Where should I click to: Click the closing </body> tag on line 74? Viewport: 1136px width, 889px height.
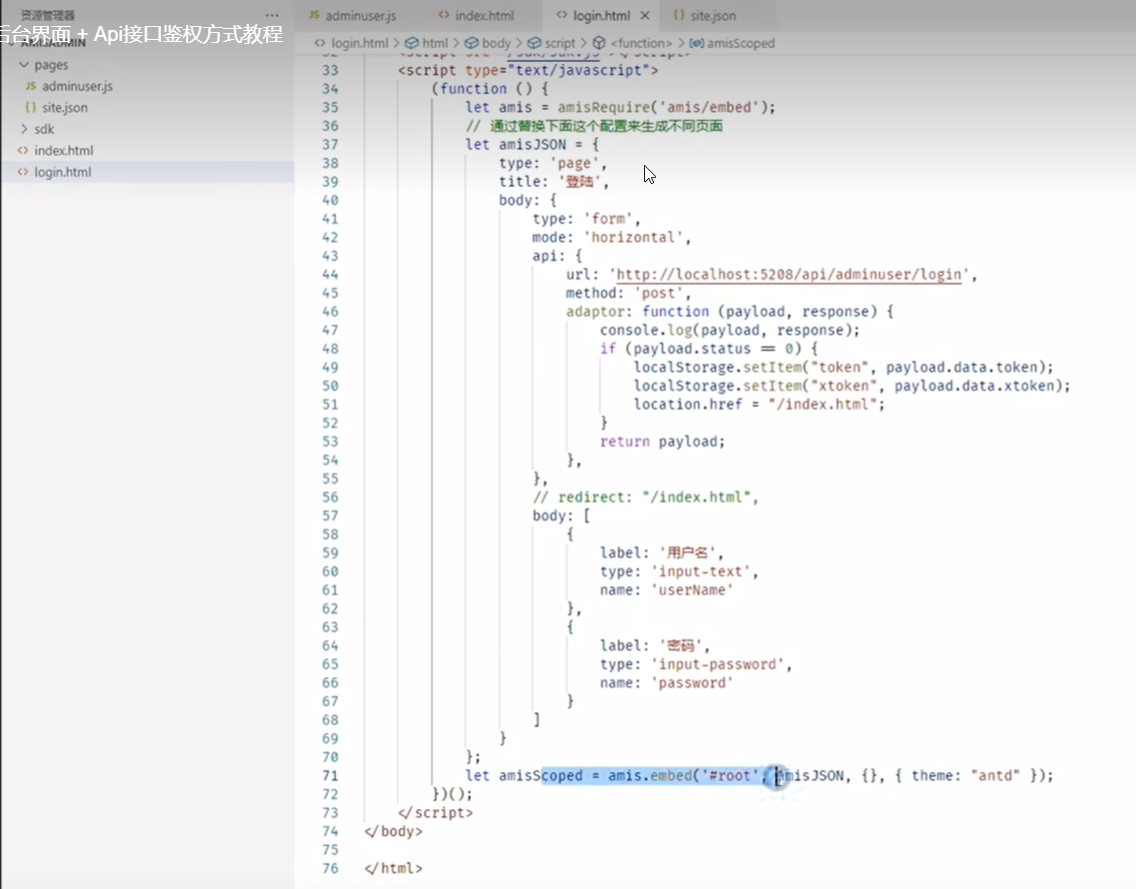[x=393, y=832]
